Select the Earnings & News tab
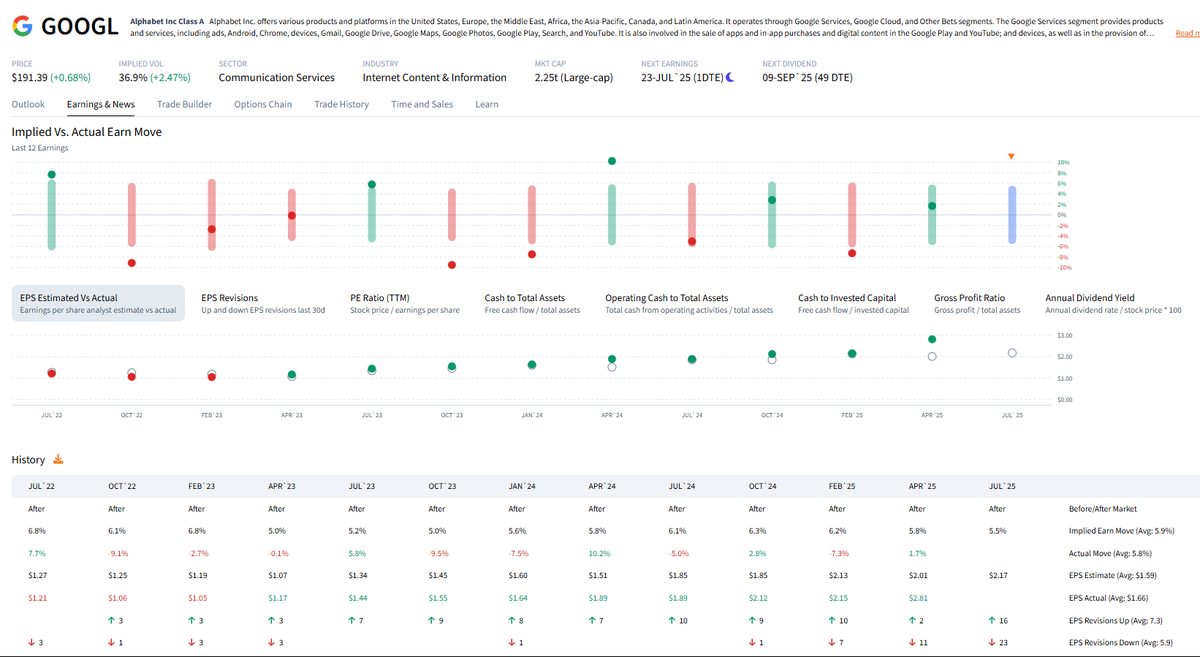 coord(101,104)
